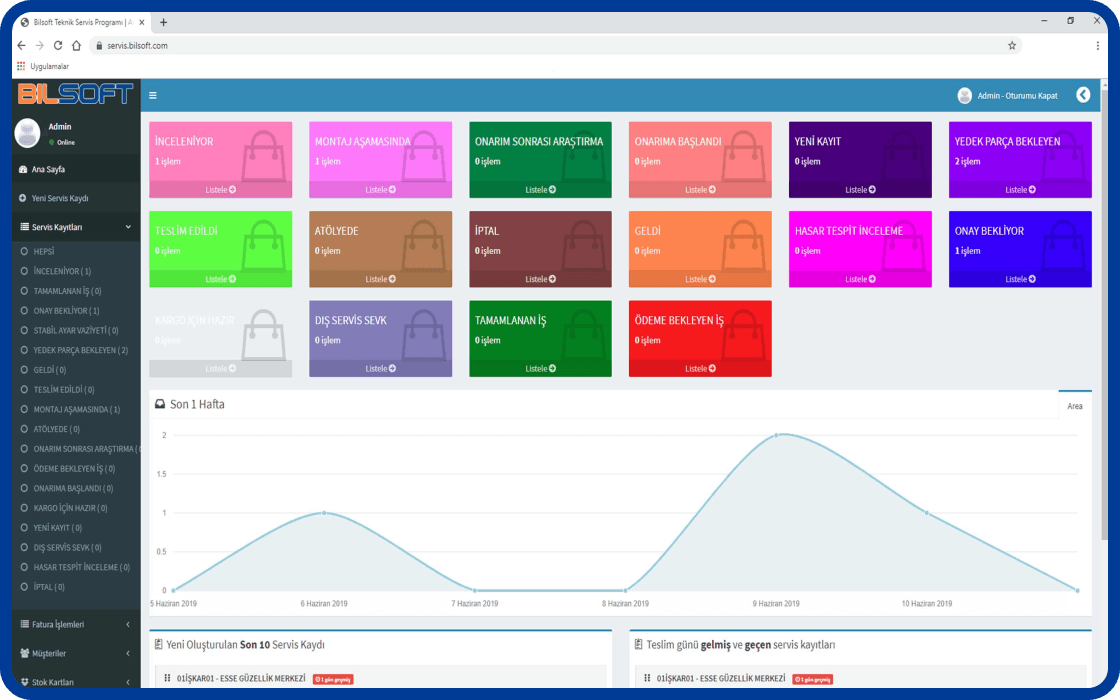1120x700 pixels.
Task: Click the ONARIM SONRASI ARAŞTIRMA card title
Action: pos(539,141)
